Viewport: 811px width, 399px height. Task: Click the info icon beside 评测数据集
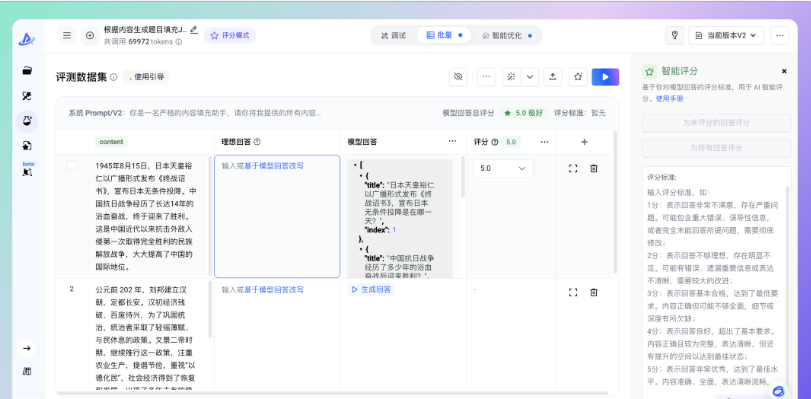pos(113,77)
